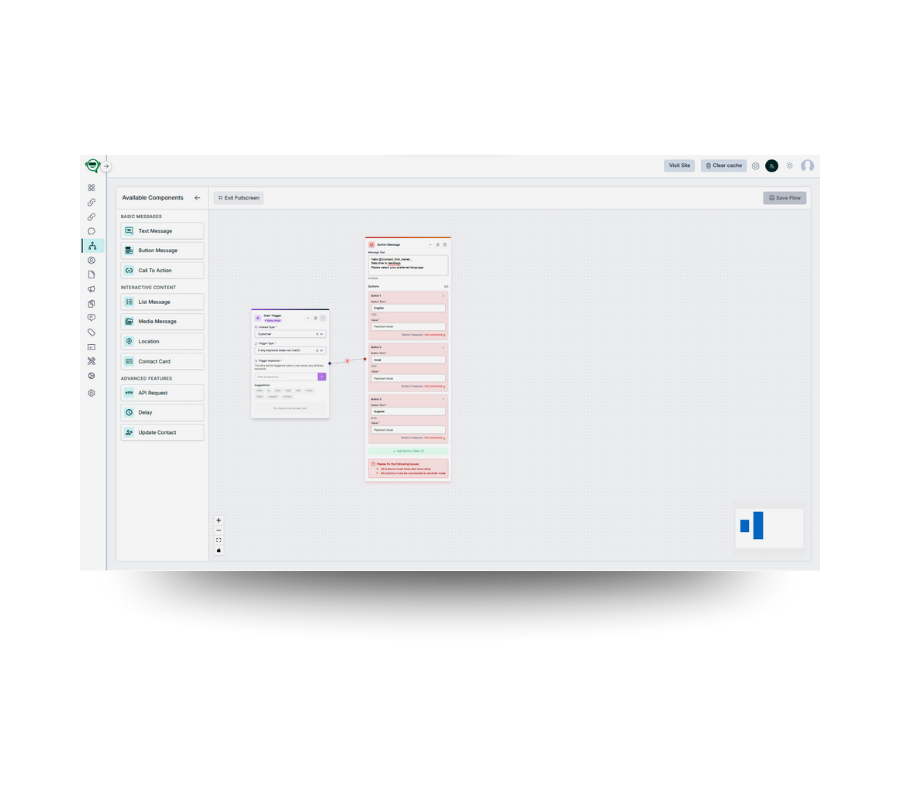Click the Save Flow button
The image size is (900, 800).
click(x=784, y=198)
